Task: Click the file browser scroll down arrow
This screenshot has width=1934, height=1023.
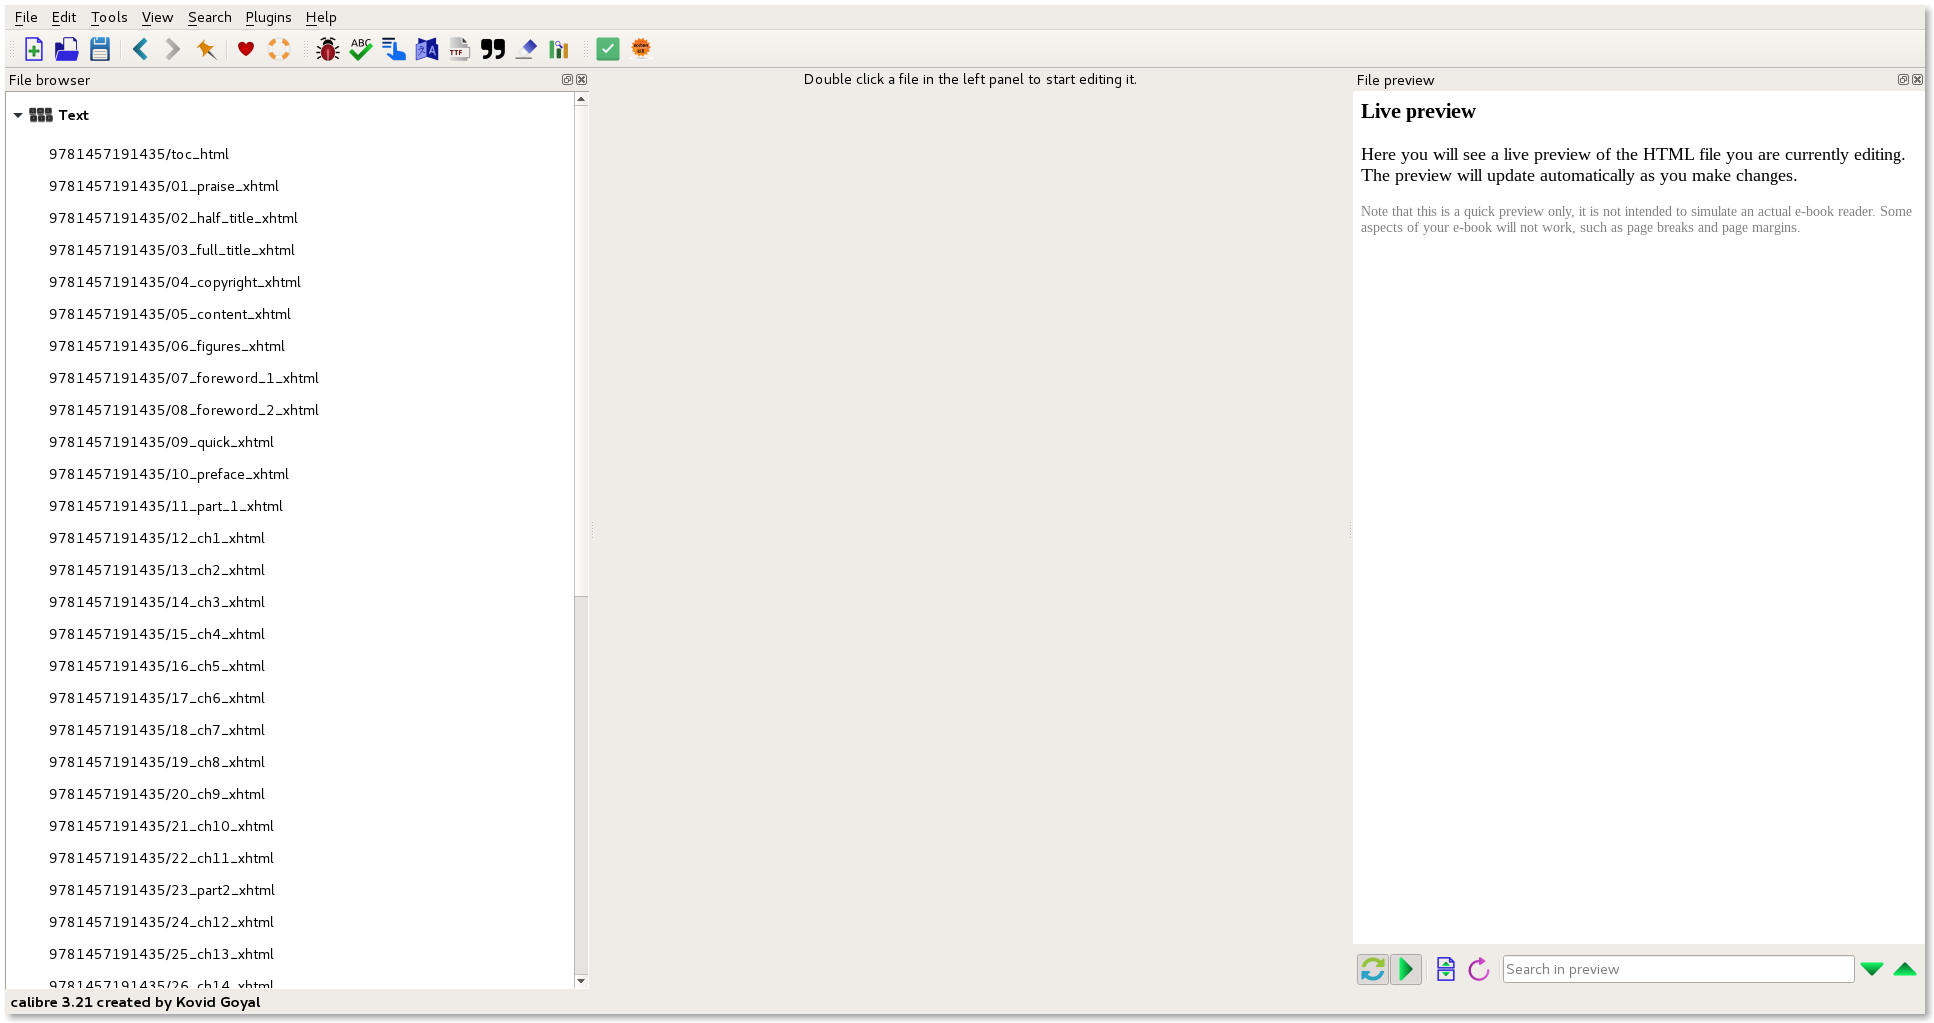Action: click(x=581, y=981)
